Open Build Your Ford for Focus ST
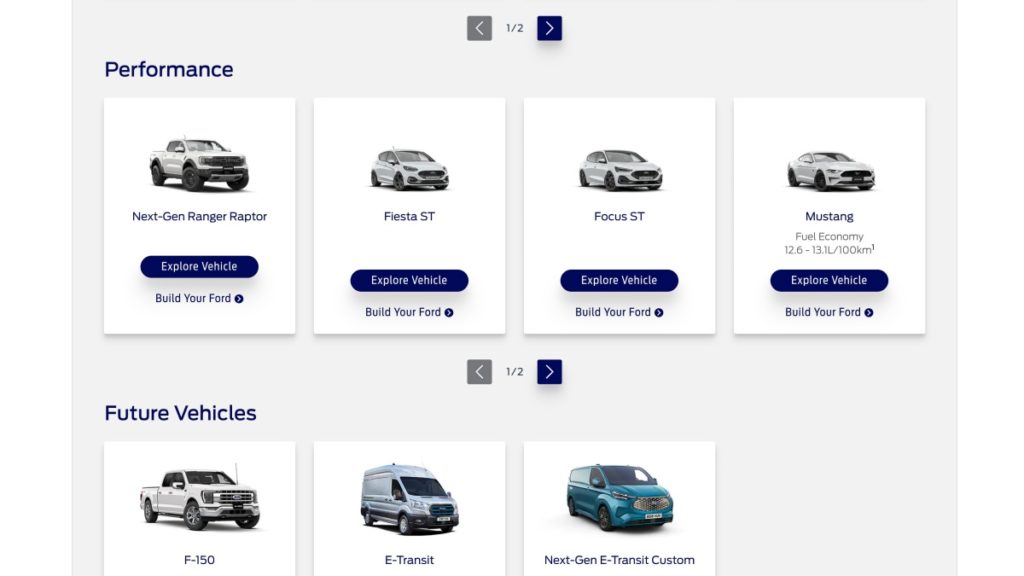 (619, 312)
